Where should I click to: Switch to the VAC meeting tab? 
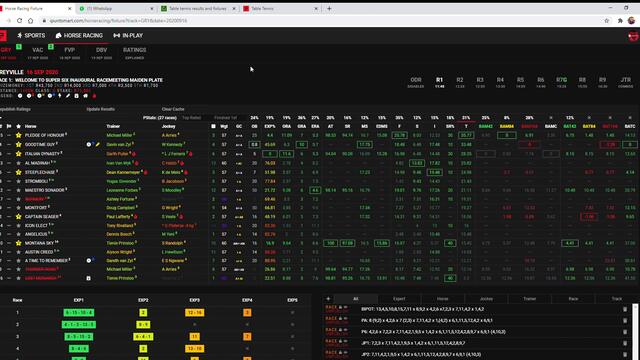click(x=38, y=53)
